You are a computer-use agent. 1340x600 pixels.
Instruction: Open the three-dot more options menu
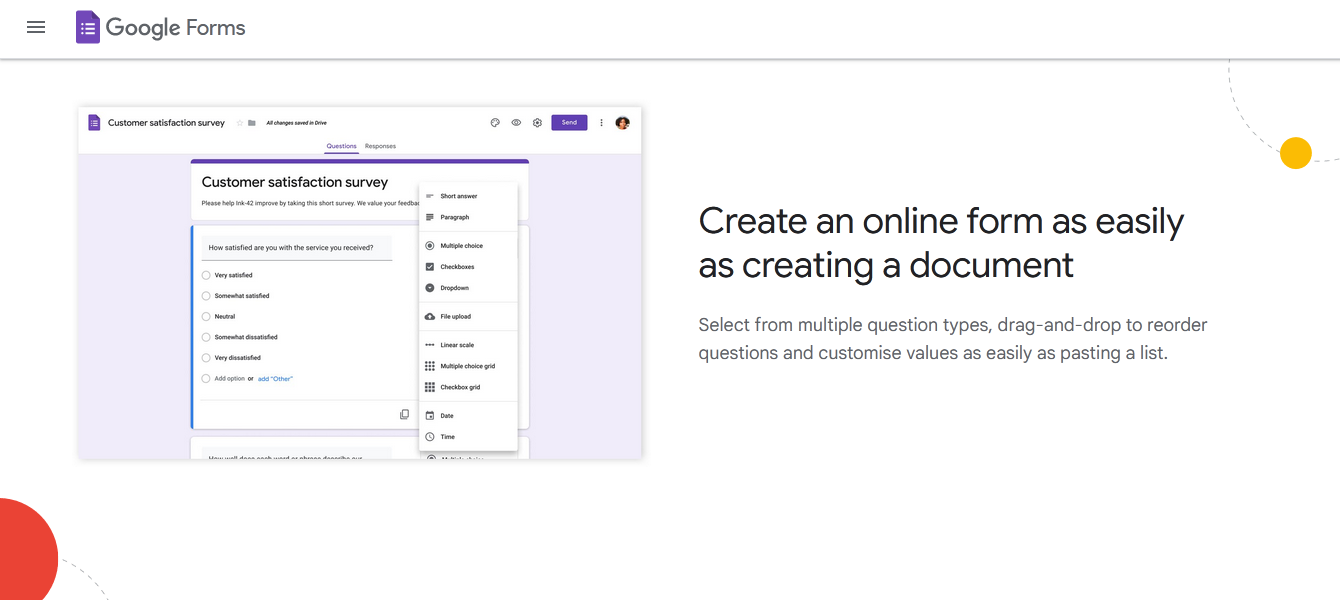coord(601,122)
